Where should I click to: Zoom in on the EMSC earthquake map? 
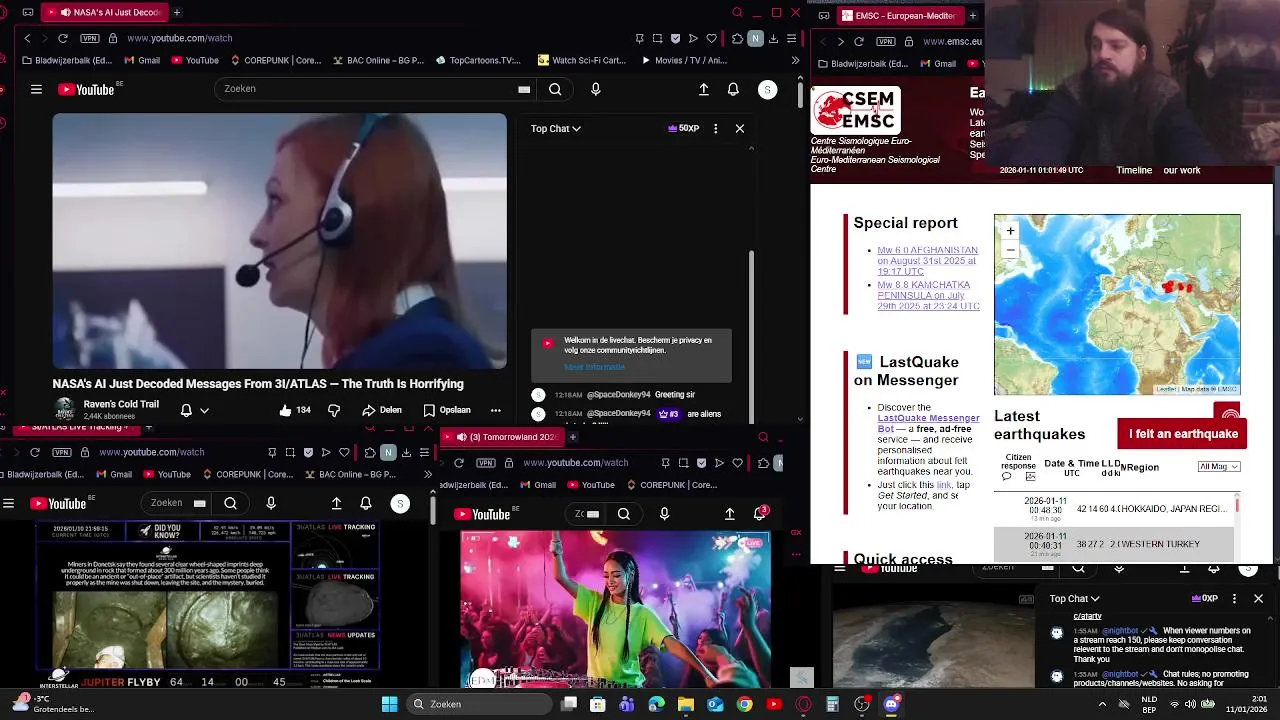(1010, 231)
